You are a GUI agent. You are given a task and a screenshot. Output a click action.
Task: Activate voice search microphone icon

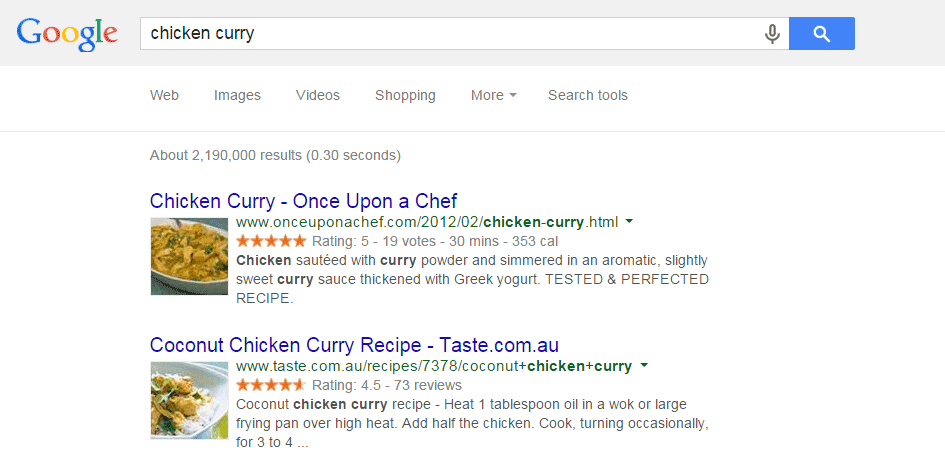pyautogui.click(x=772, y=34)
